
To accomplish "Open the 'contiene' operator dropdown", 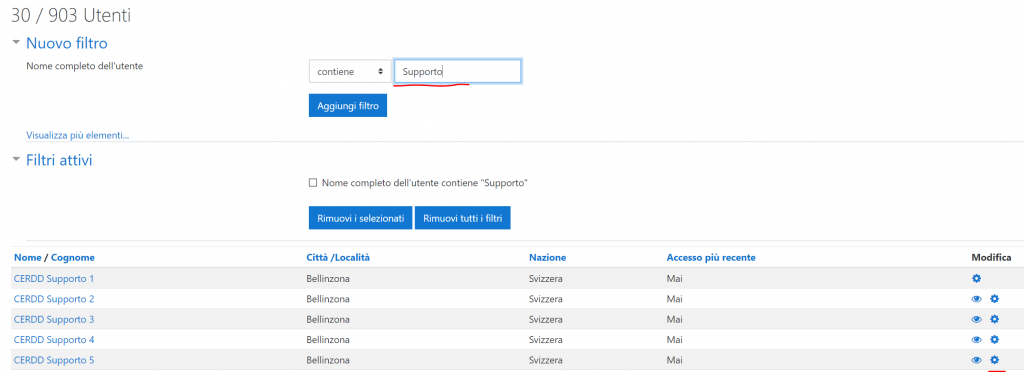I will [x=349, y=72].
